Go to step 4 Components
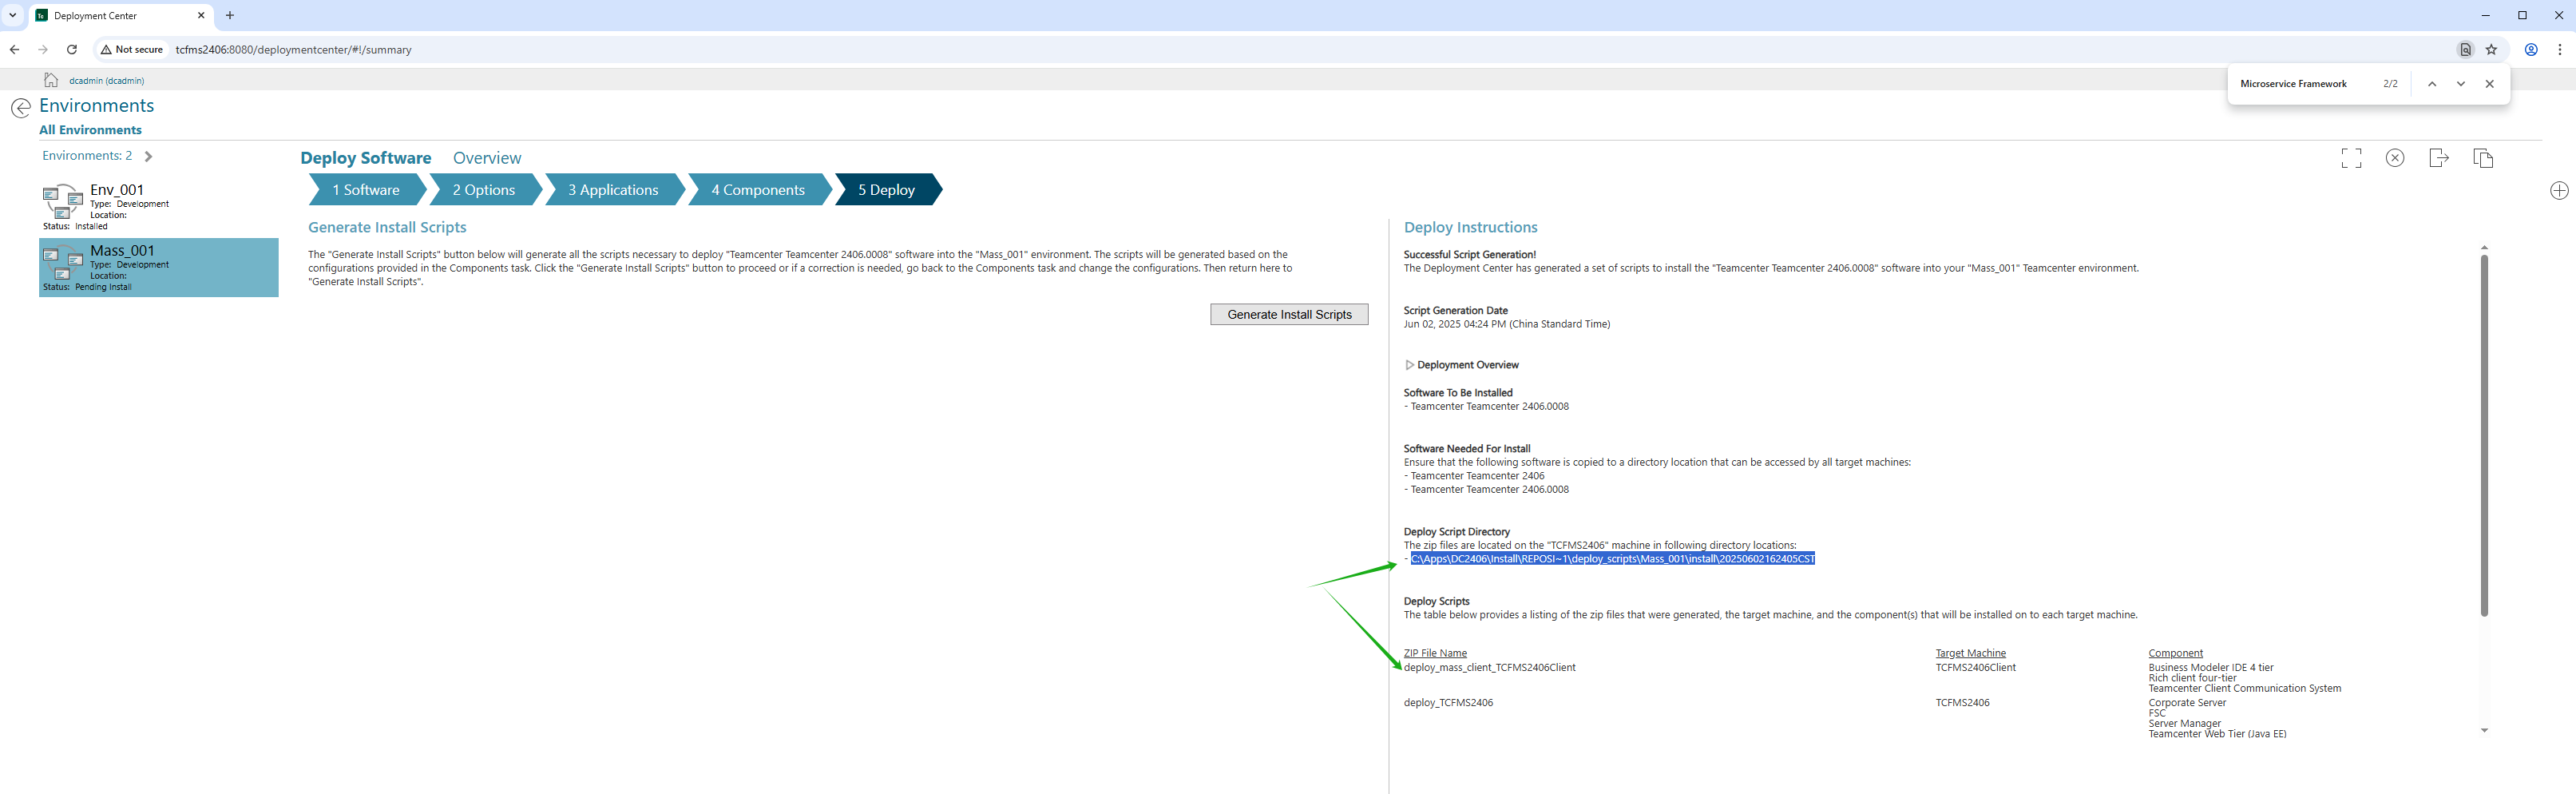Image resolution: width=2576 pixels, height=794 pixels. coord(758,190)
